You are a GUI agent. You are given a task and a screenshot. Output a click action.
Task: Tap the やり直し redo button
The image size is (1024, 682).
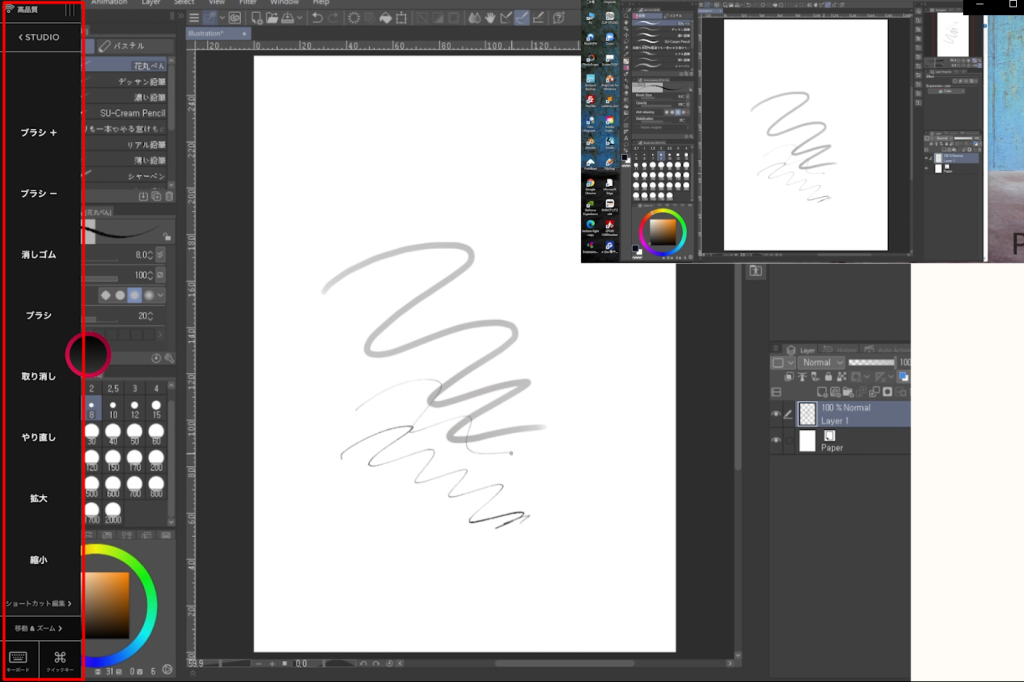pyautogui.click(x=39, y=437)
